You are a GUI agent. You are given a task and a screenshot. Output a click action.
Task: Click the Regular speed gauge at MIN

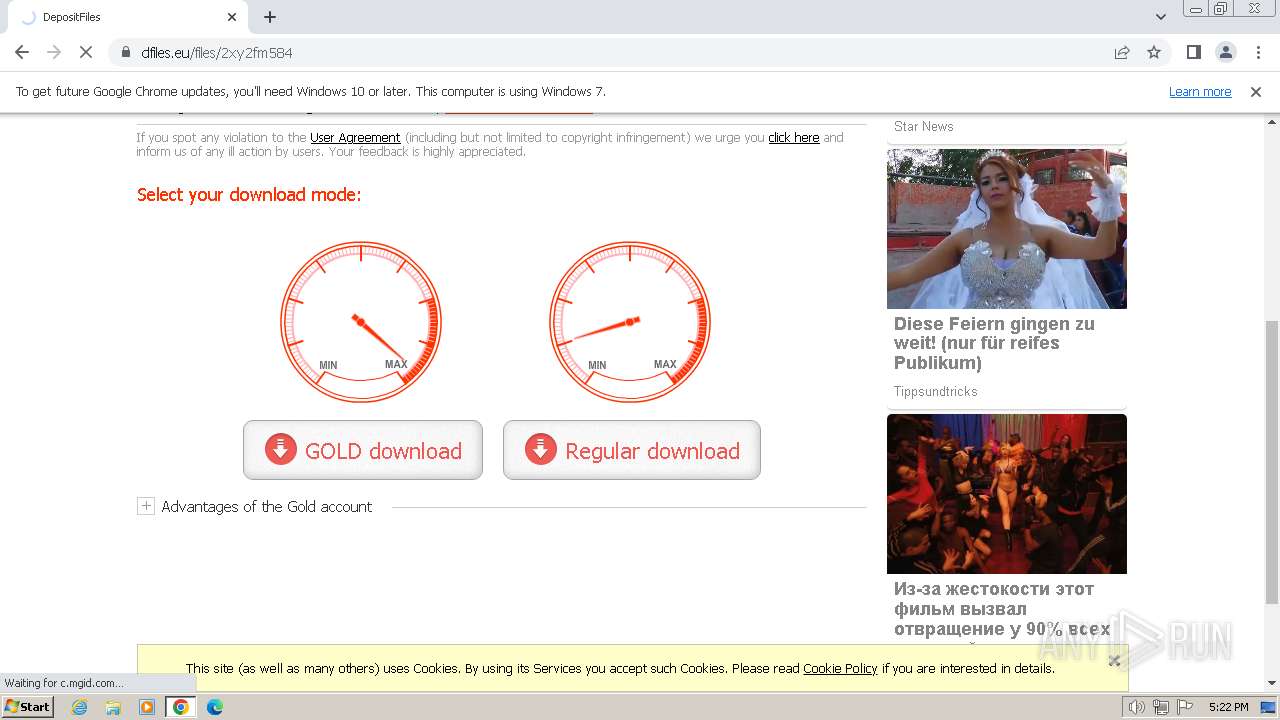[630, 322]
